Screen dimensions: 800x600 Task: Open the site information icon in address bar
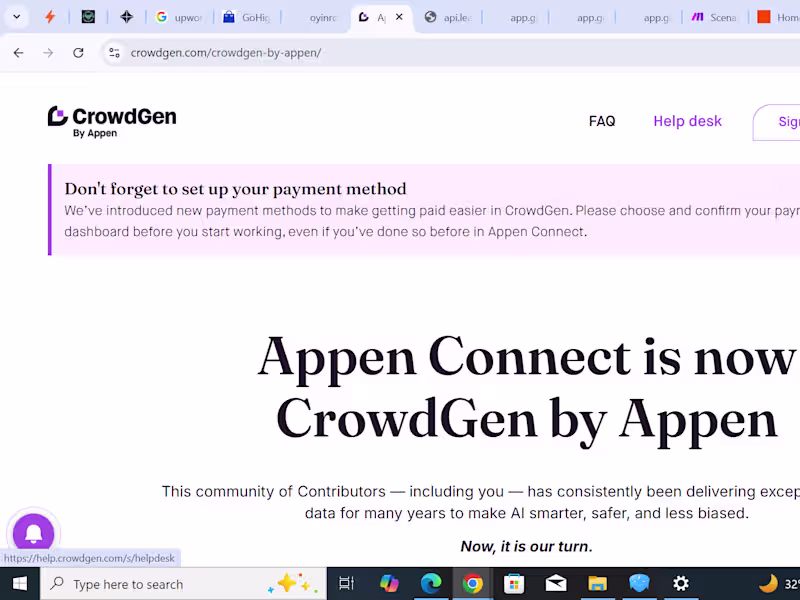click(x=114, y=53)
